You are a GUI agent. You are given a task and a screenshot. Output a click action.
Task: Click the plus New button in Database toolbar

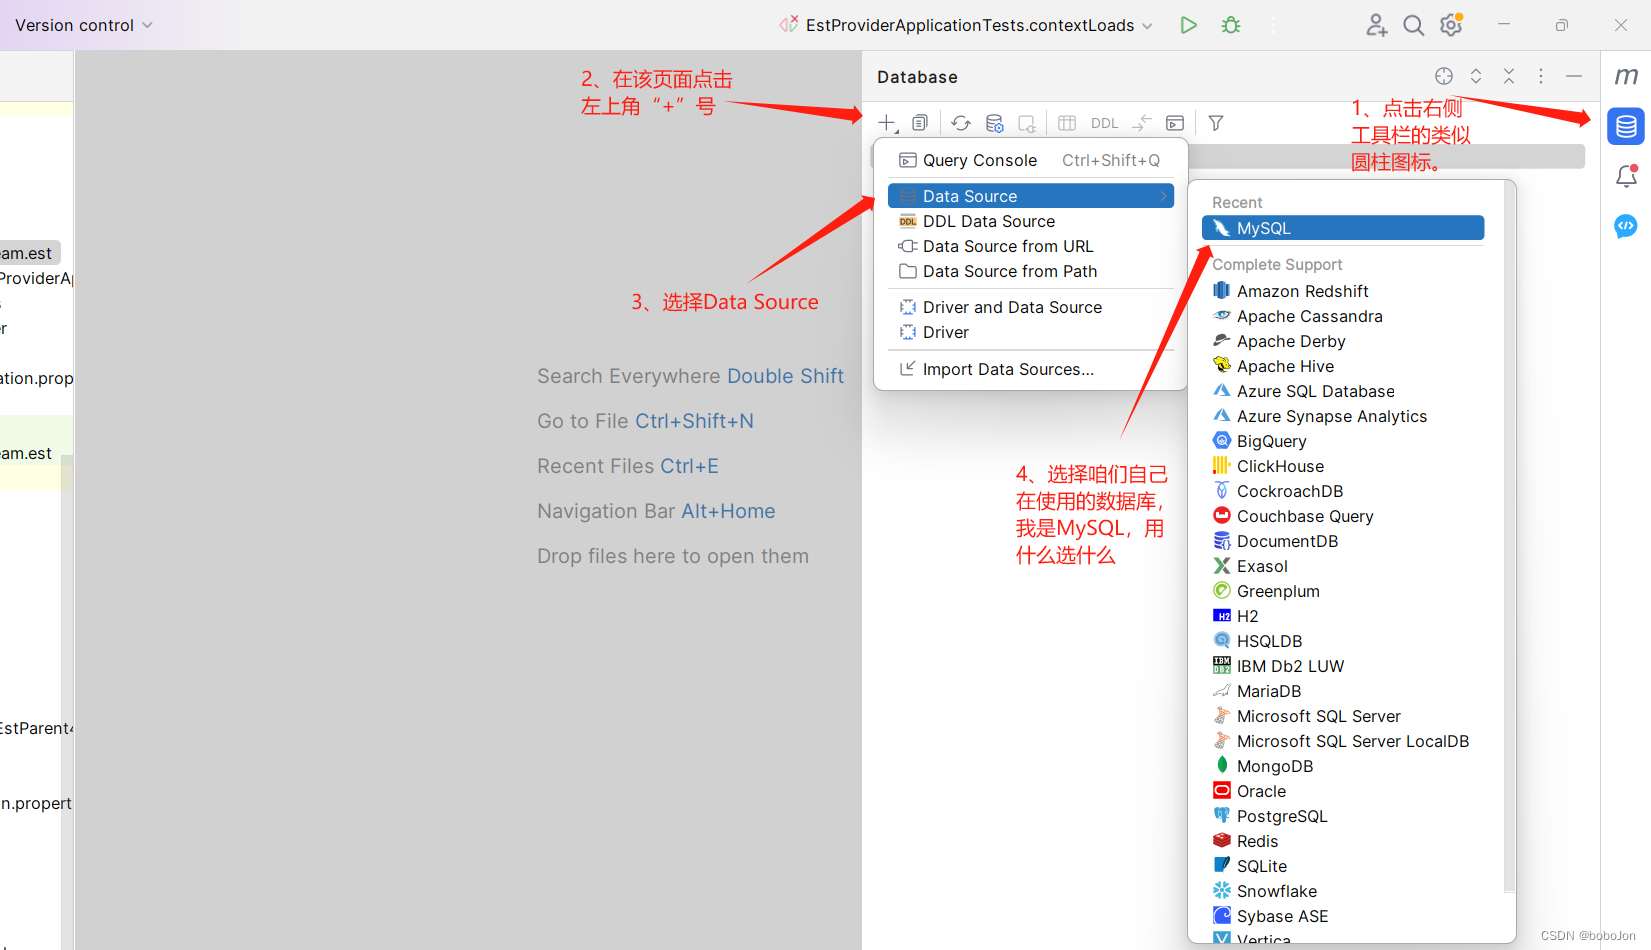coord(887,123)
